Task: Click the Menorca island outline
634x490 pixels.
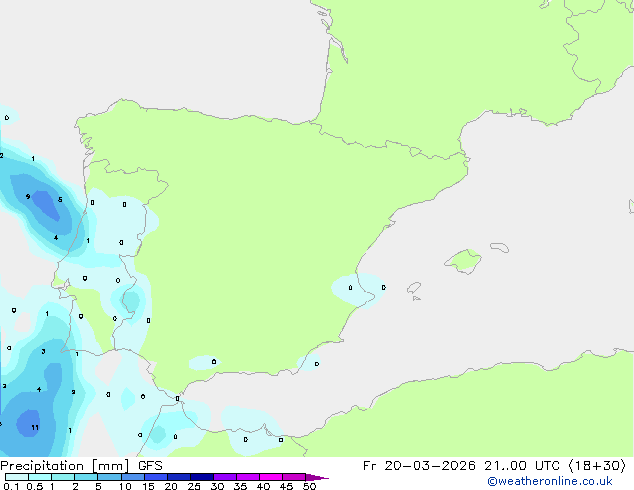Action: [499, 247]
